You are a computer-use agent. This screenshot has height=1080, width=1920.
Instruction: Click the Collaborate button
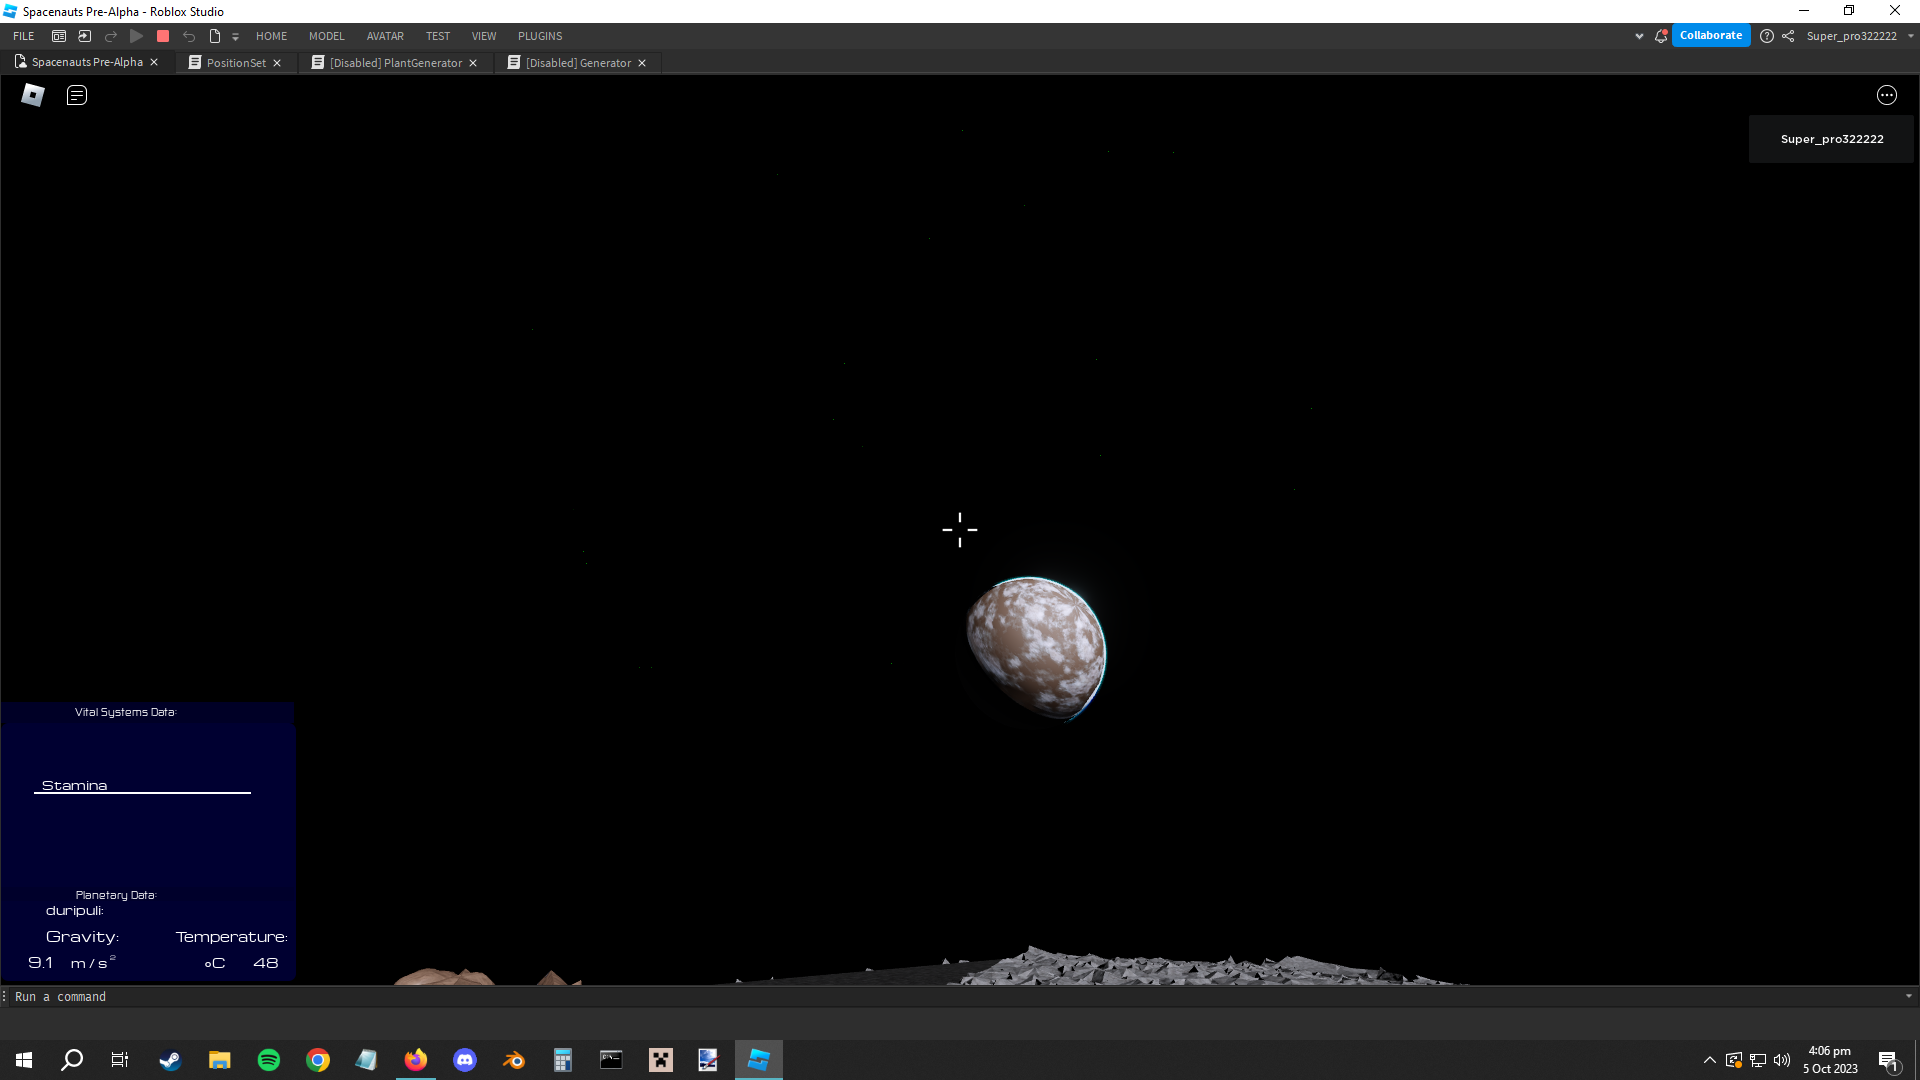click(x=1711, y=35)
